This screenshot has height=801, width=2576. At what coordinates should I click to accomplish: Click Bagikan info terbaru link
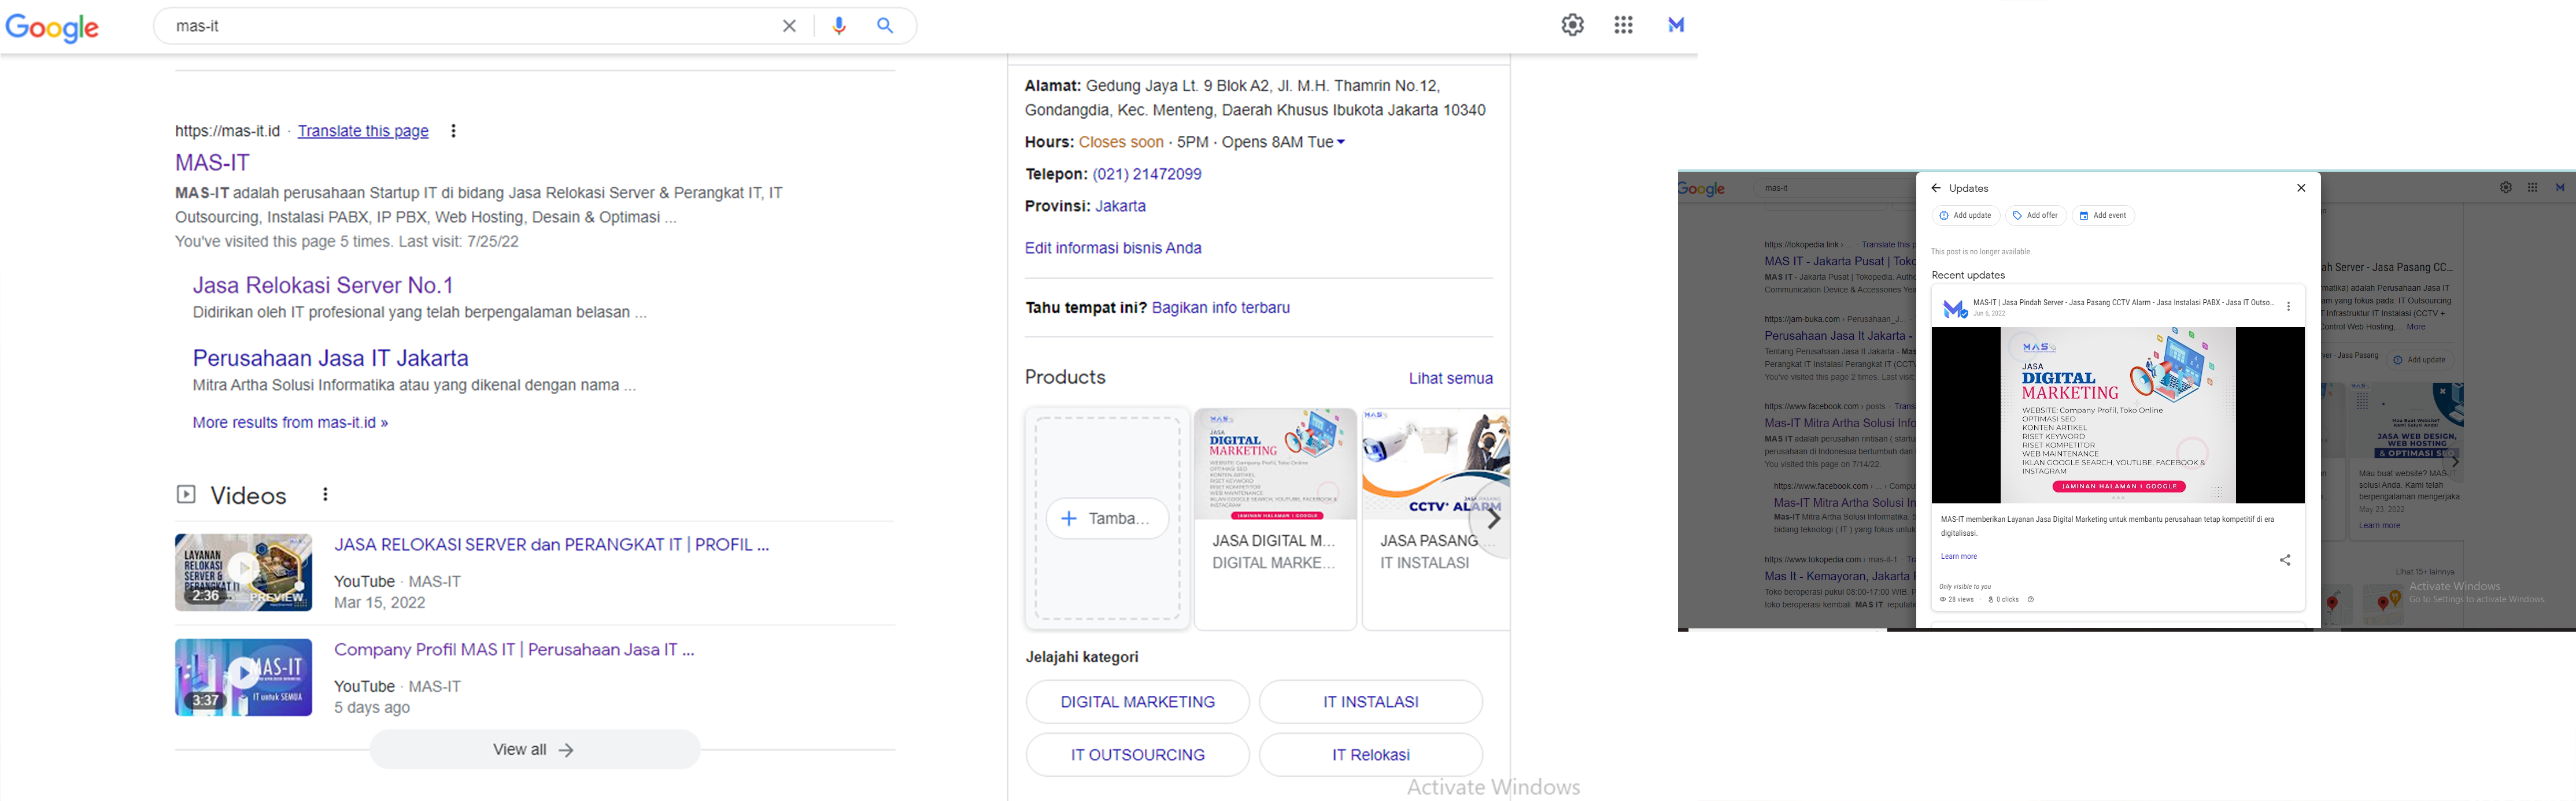(1221, 308)
